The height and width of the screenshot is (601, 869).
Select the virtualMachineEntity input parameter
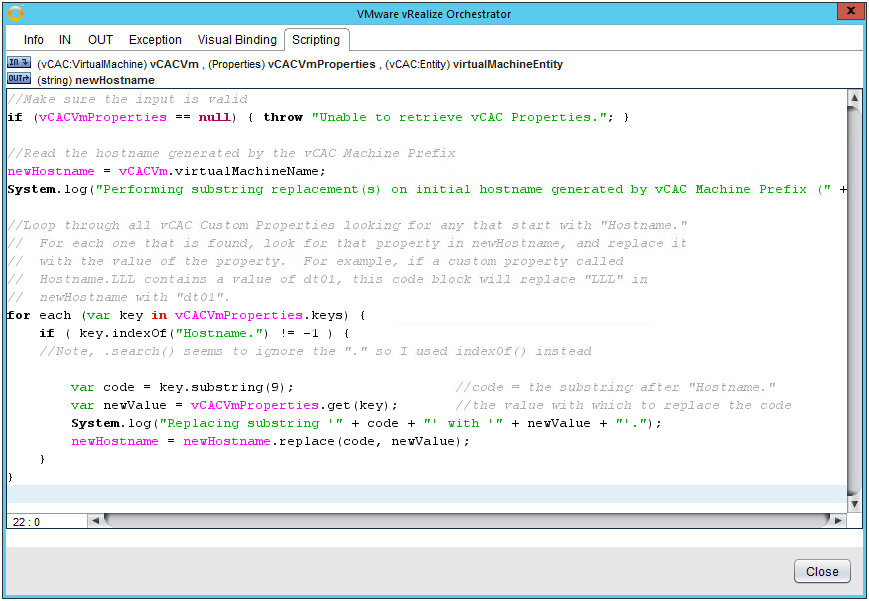tap(507, 64)
